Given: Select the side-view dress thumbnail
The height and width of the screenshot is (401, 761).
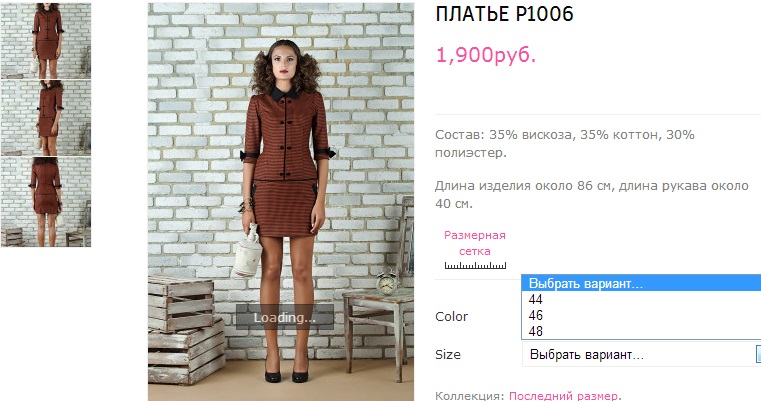Looking at the screenshot, I should click(x=46, y=117).
